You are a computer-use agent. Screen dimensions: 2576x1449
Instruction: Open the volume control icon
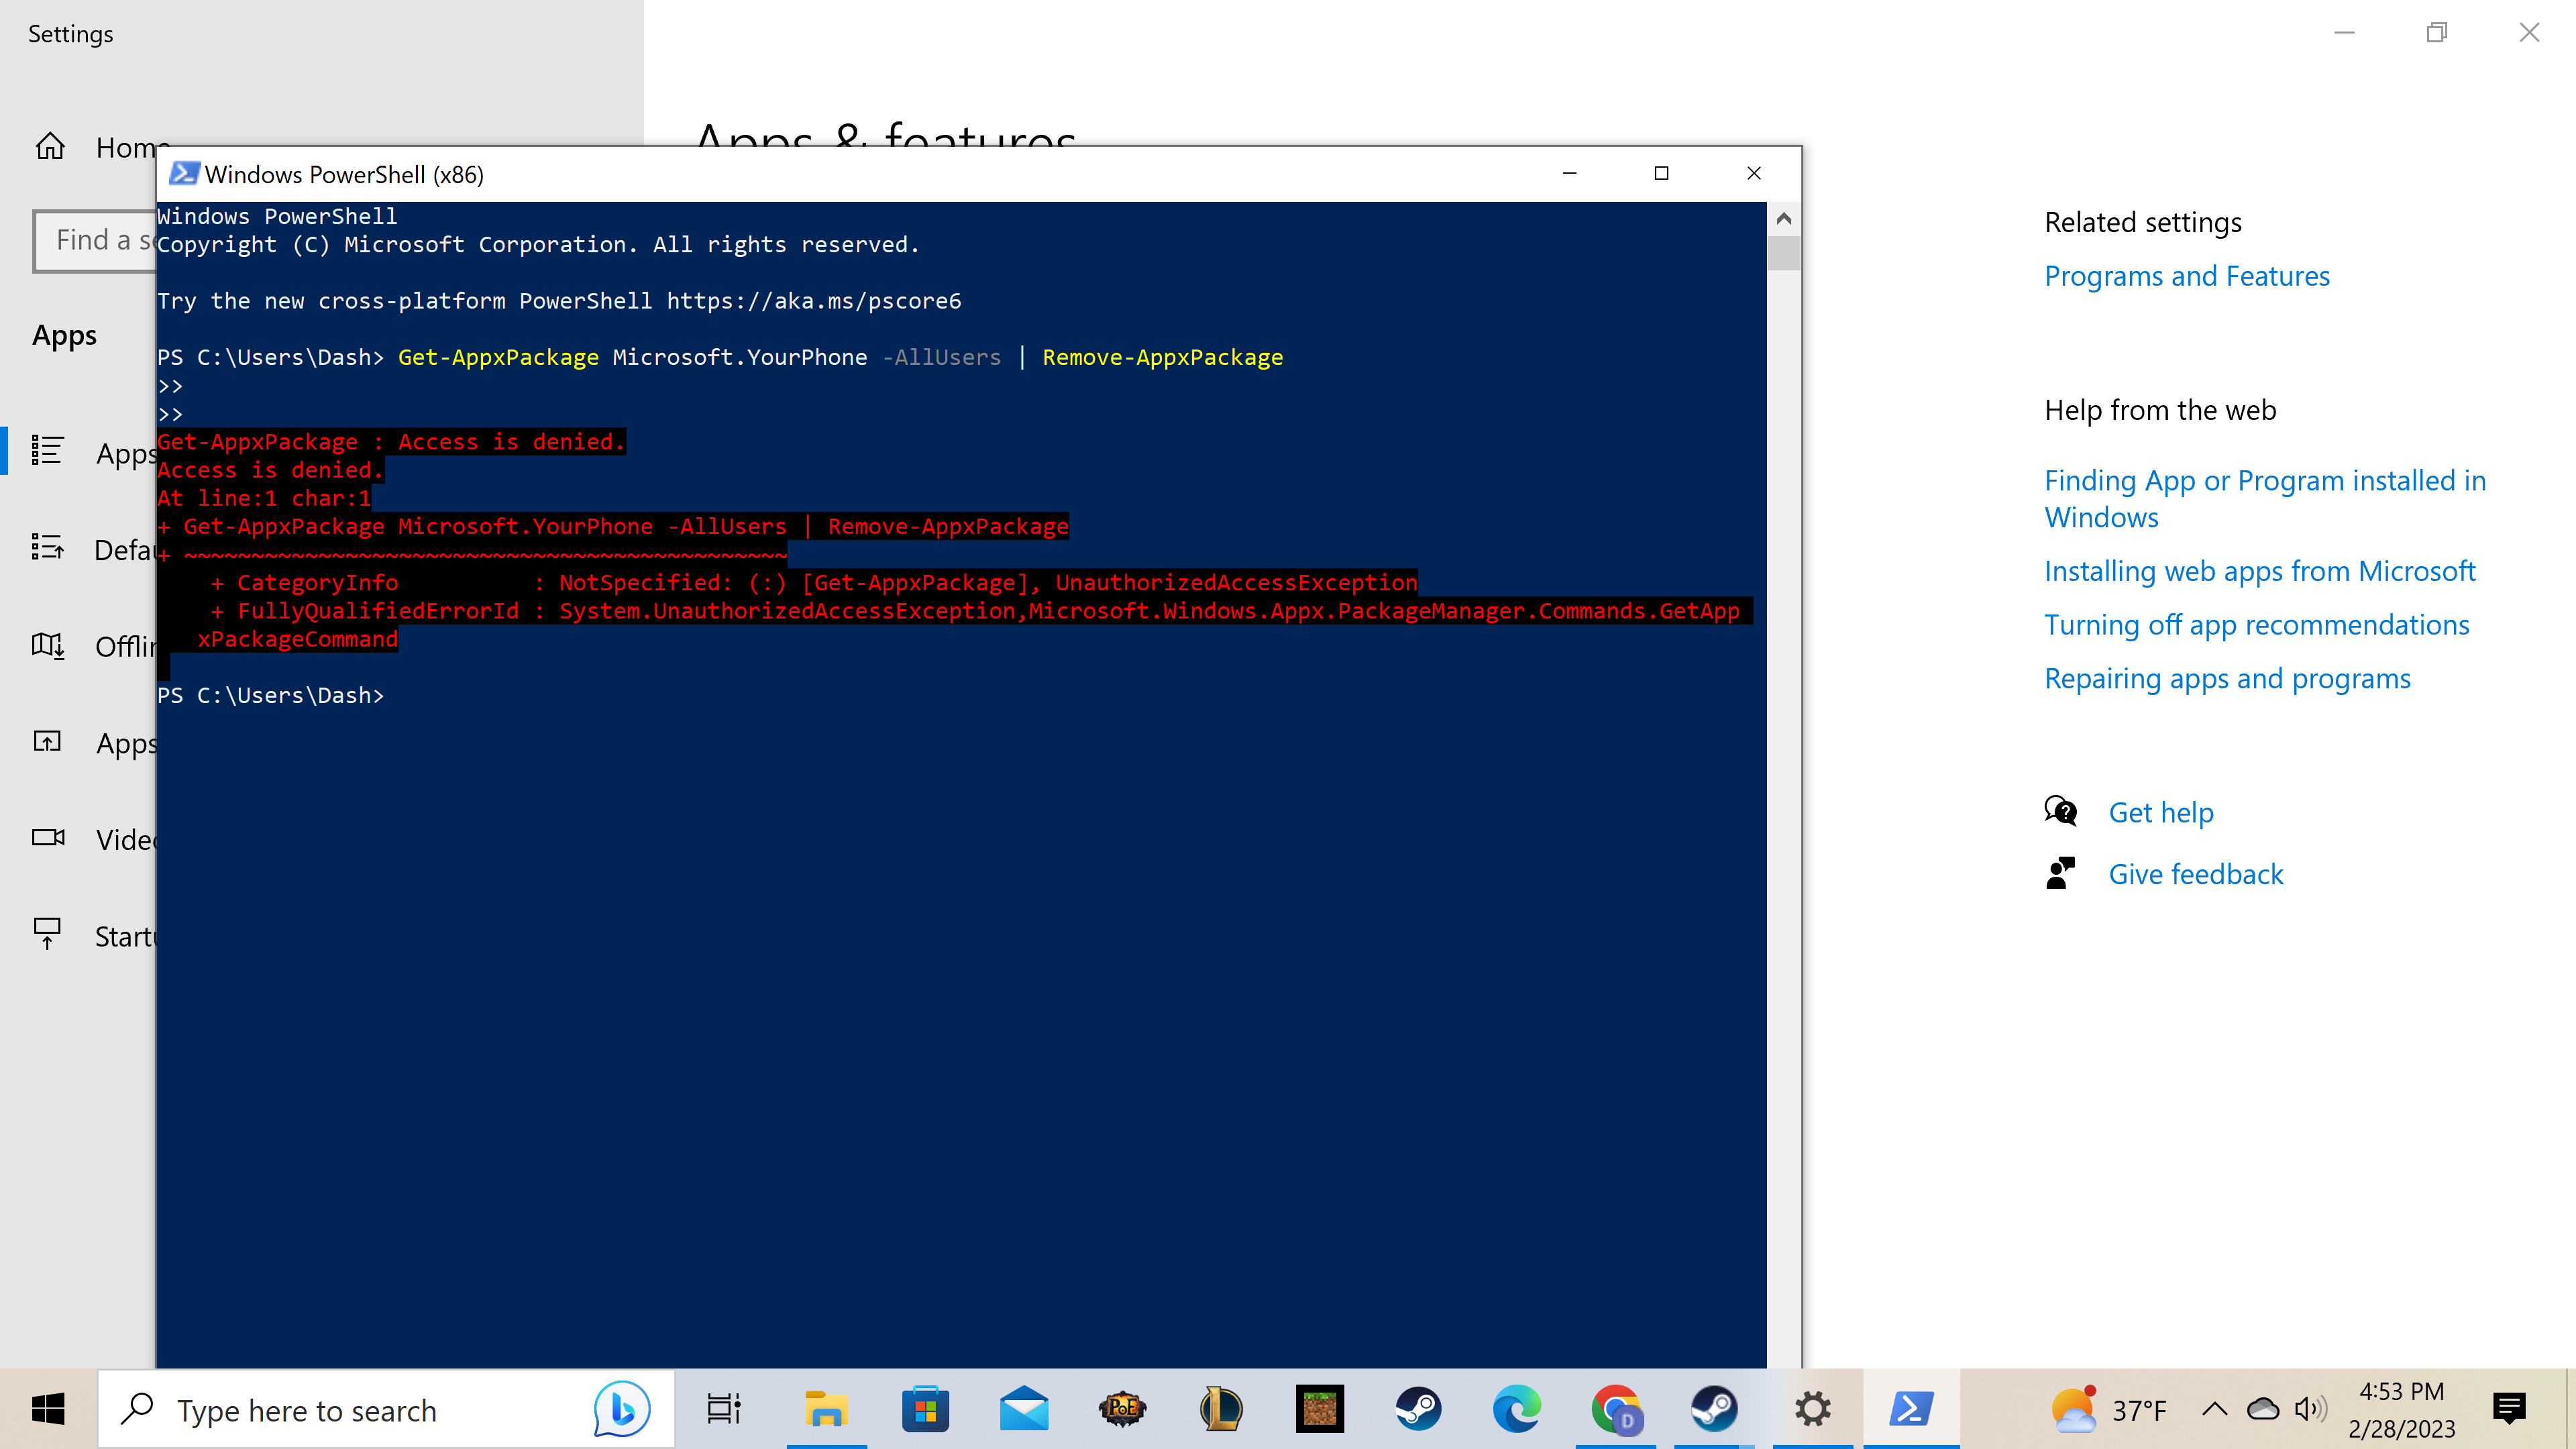[x=2310, y=1410]
